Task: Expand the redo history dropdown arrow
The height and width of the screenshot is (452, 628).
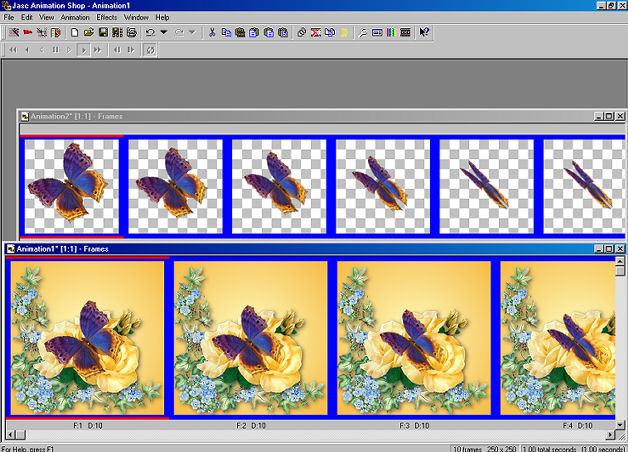Action: [192, 32]
